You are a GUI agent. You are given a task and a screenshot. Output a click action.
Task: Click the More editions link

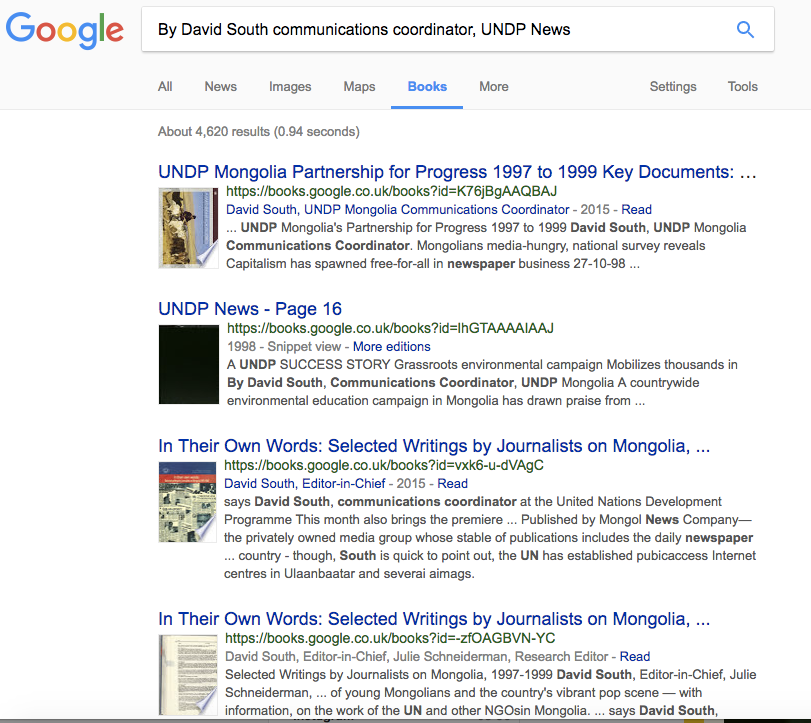(x=392, y=347)
